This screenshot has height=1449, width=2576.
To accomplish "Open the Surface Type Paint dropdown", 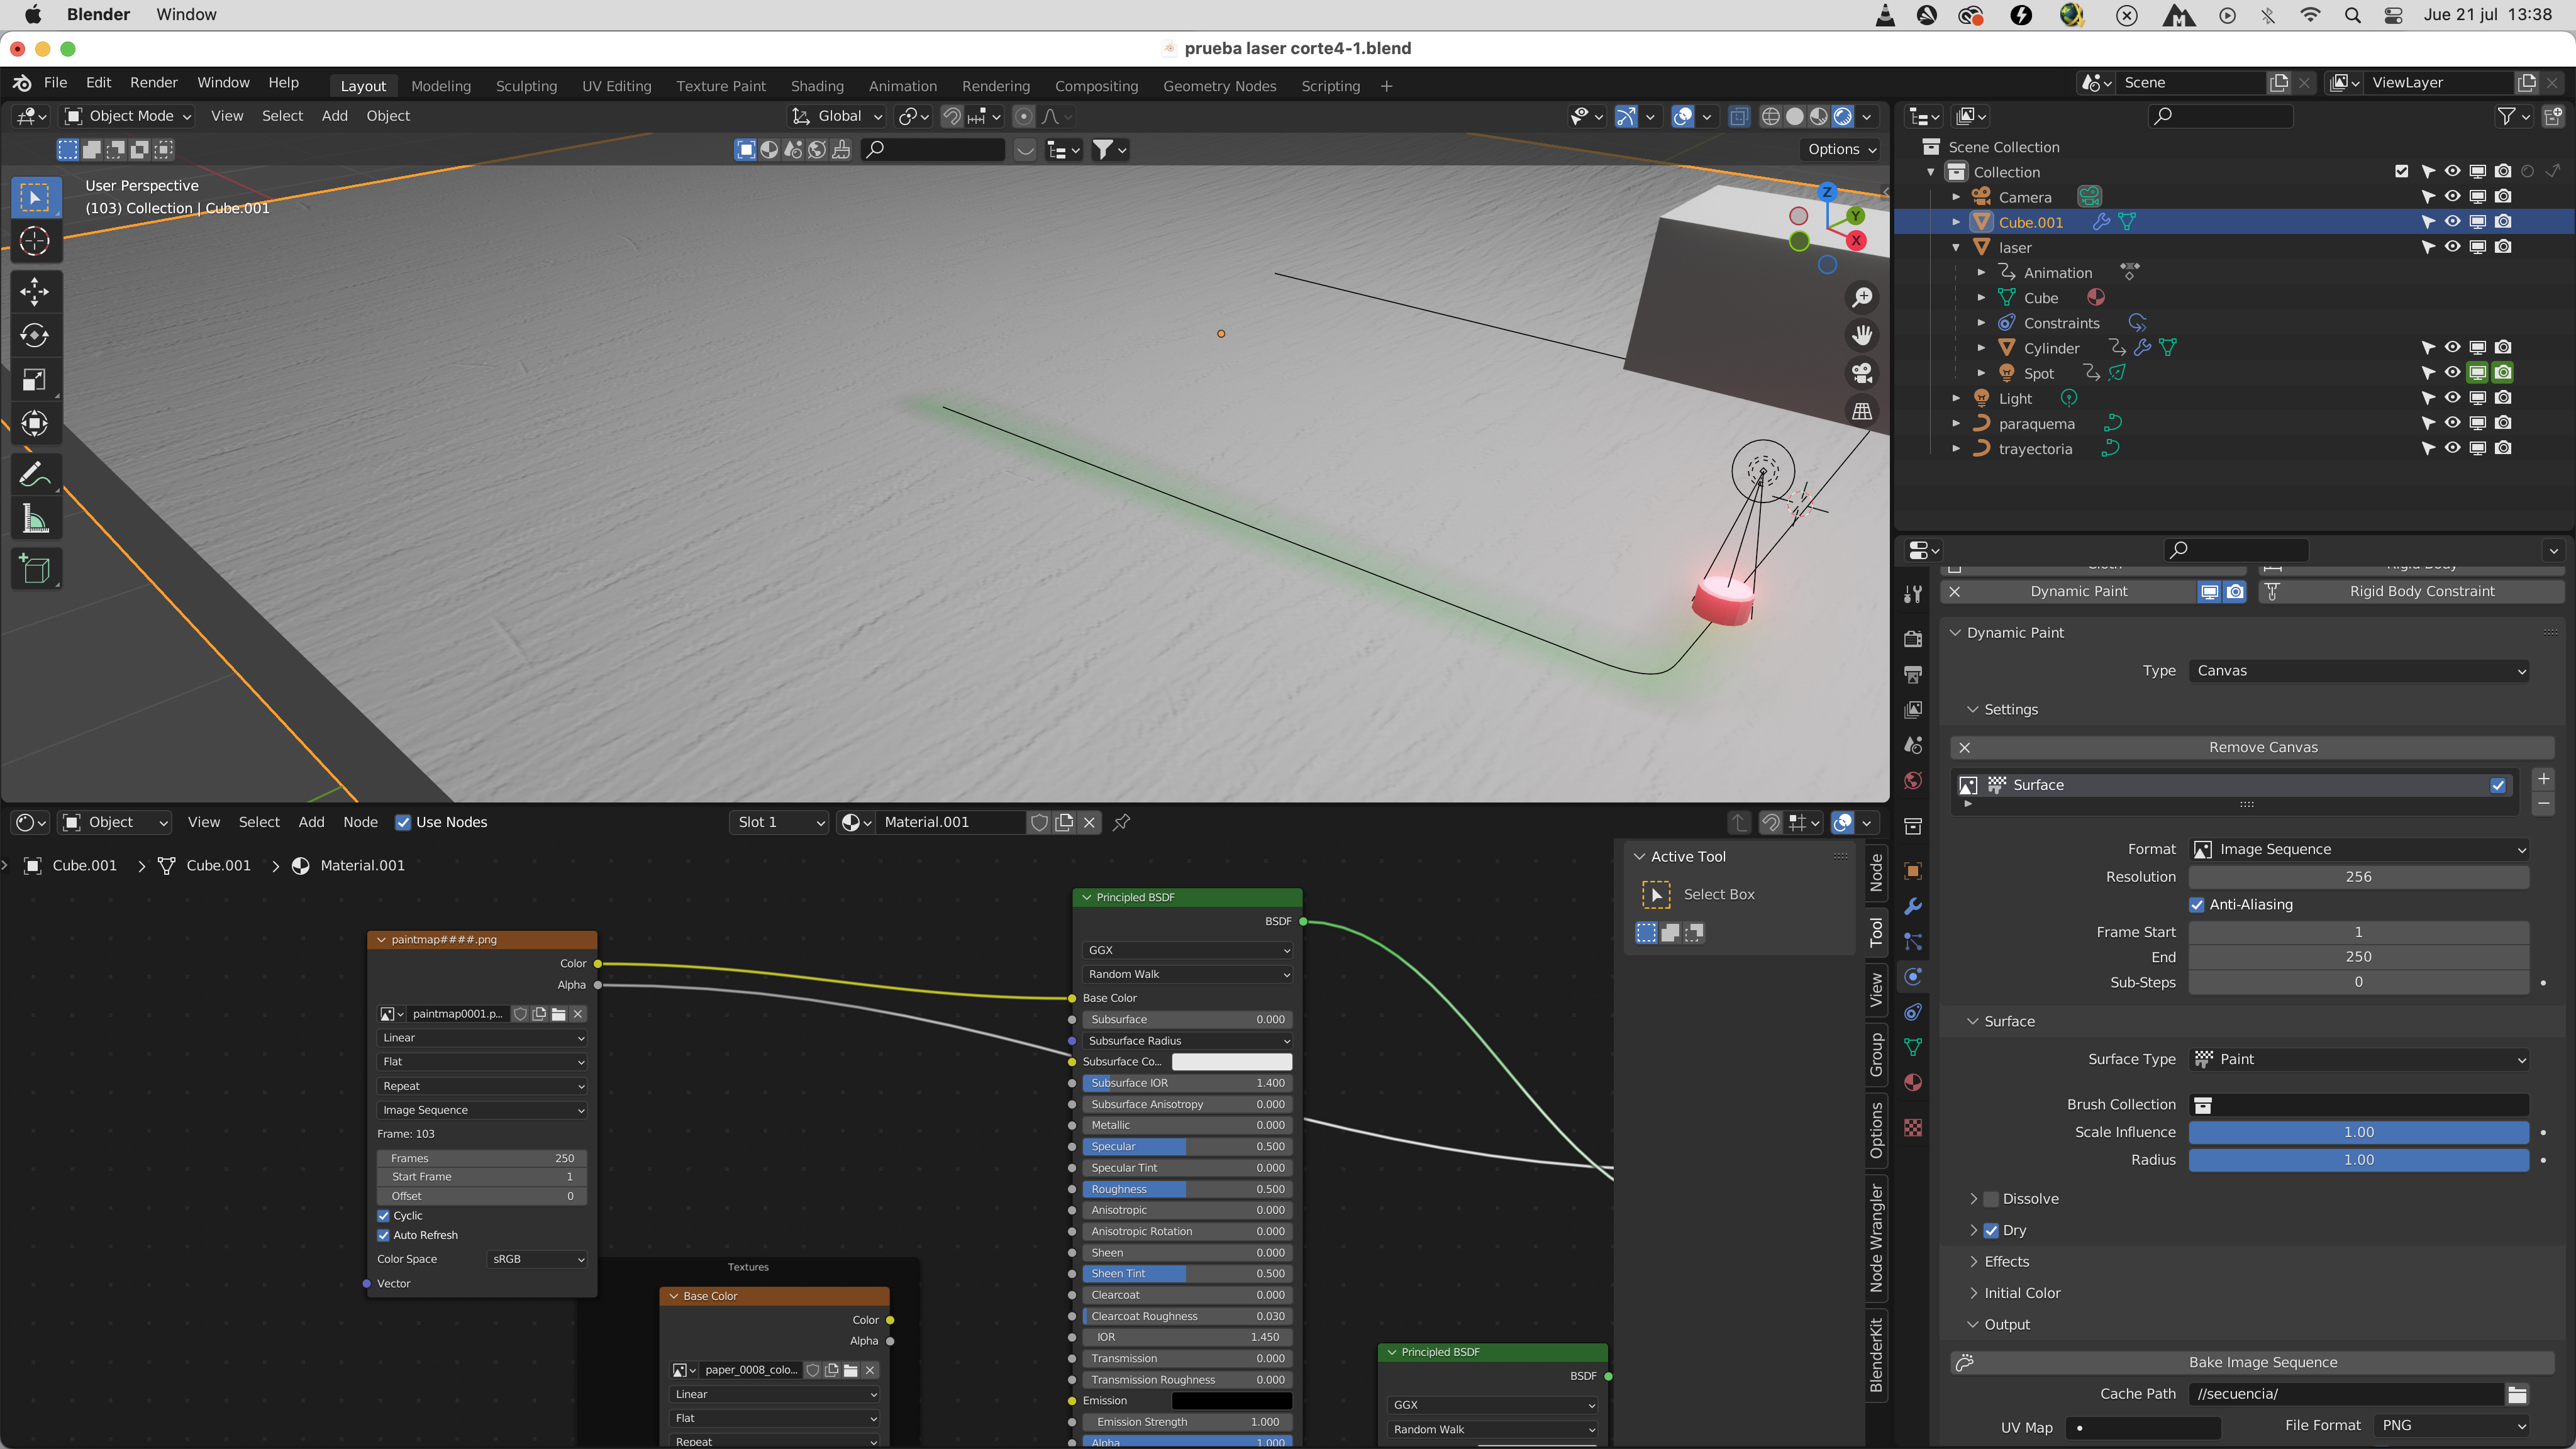I will [2358, 1059].
